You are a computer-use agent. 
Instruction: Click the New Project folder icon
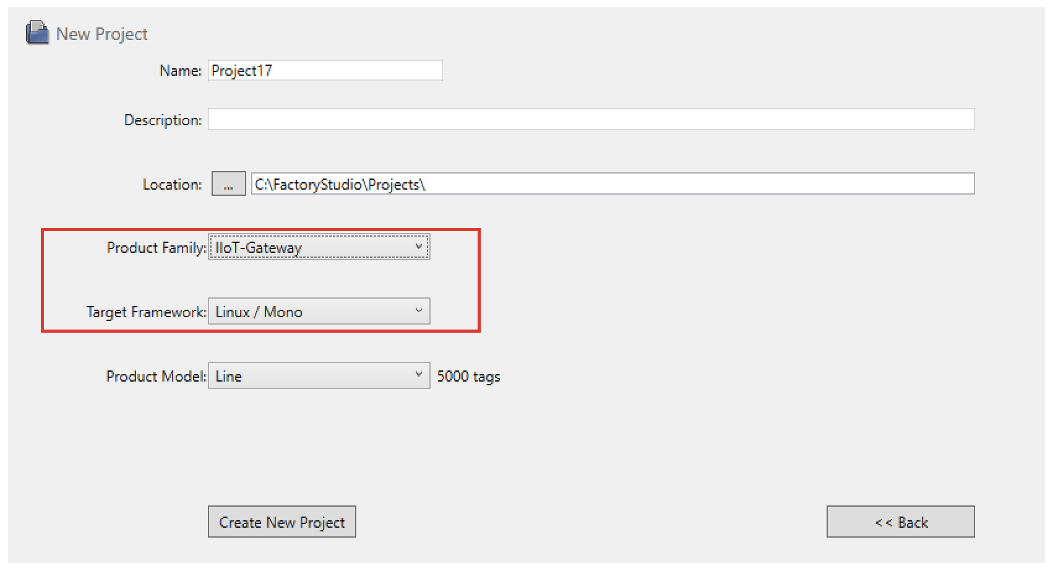(37, 33)
